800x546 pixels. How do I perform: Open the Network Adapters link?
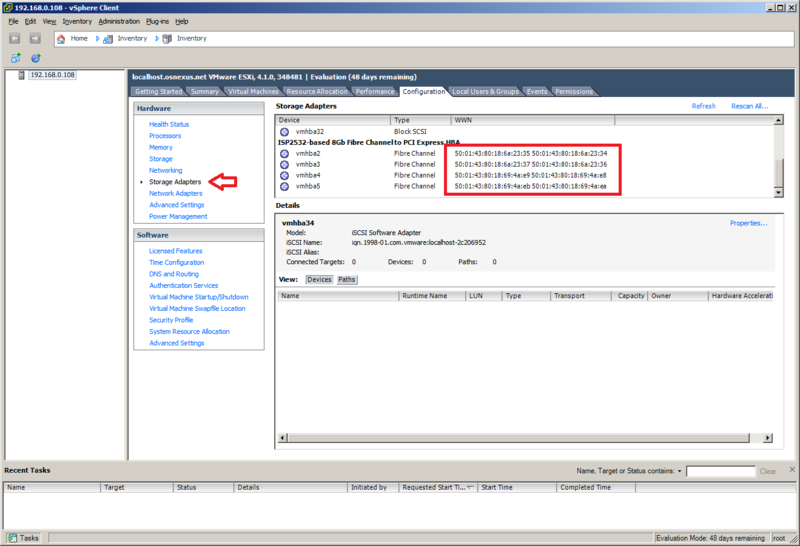[x=176, y=193]
